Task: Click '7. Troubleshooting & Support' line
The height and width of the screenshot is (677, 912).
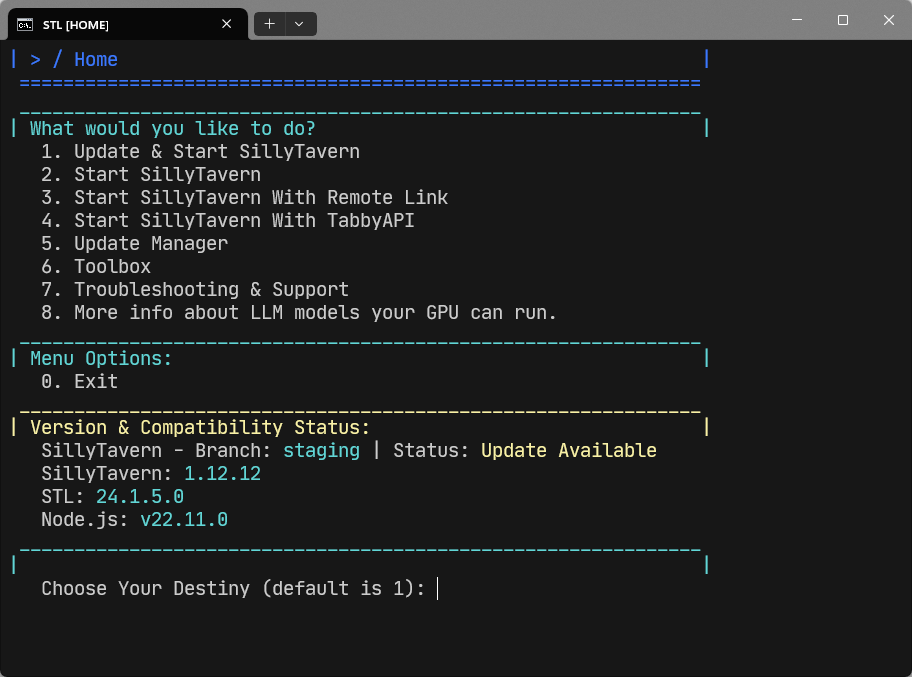Action: [x=195, y=290]
